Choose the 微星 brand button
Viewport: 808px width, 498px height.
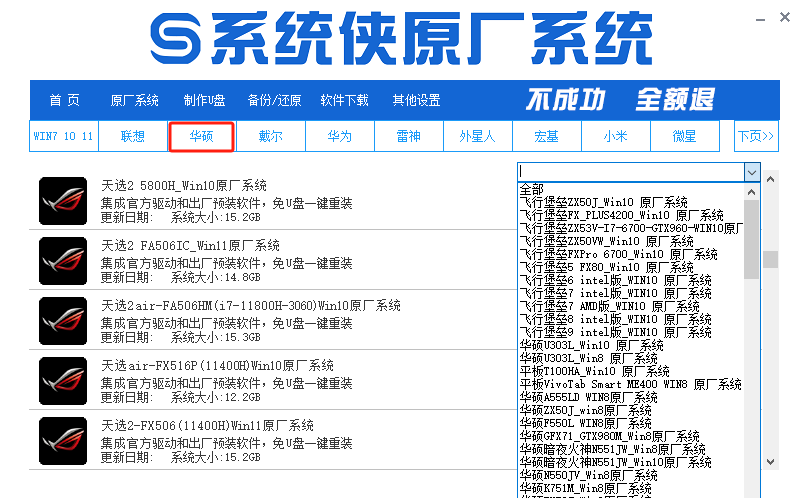coord(685,136)
